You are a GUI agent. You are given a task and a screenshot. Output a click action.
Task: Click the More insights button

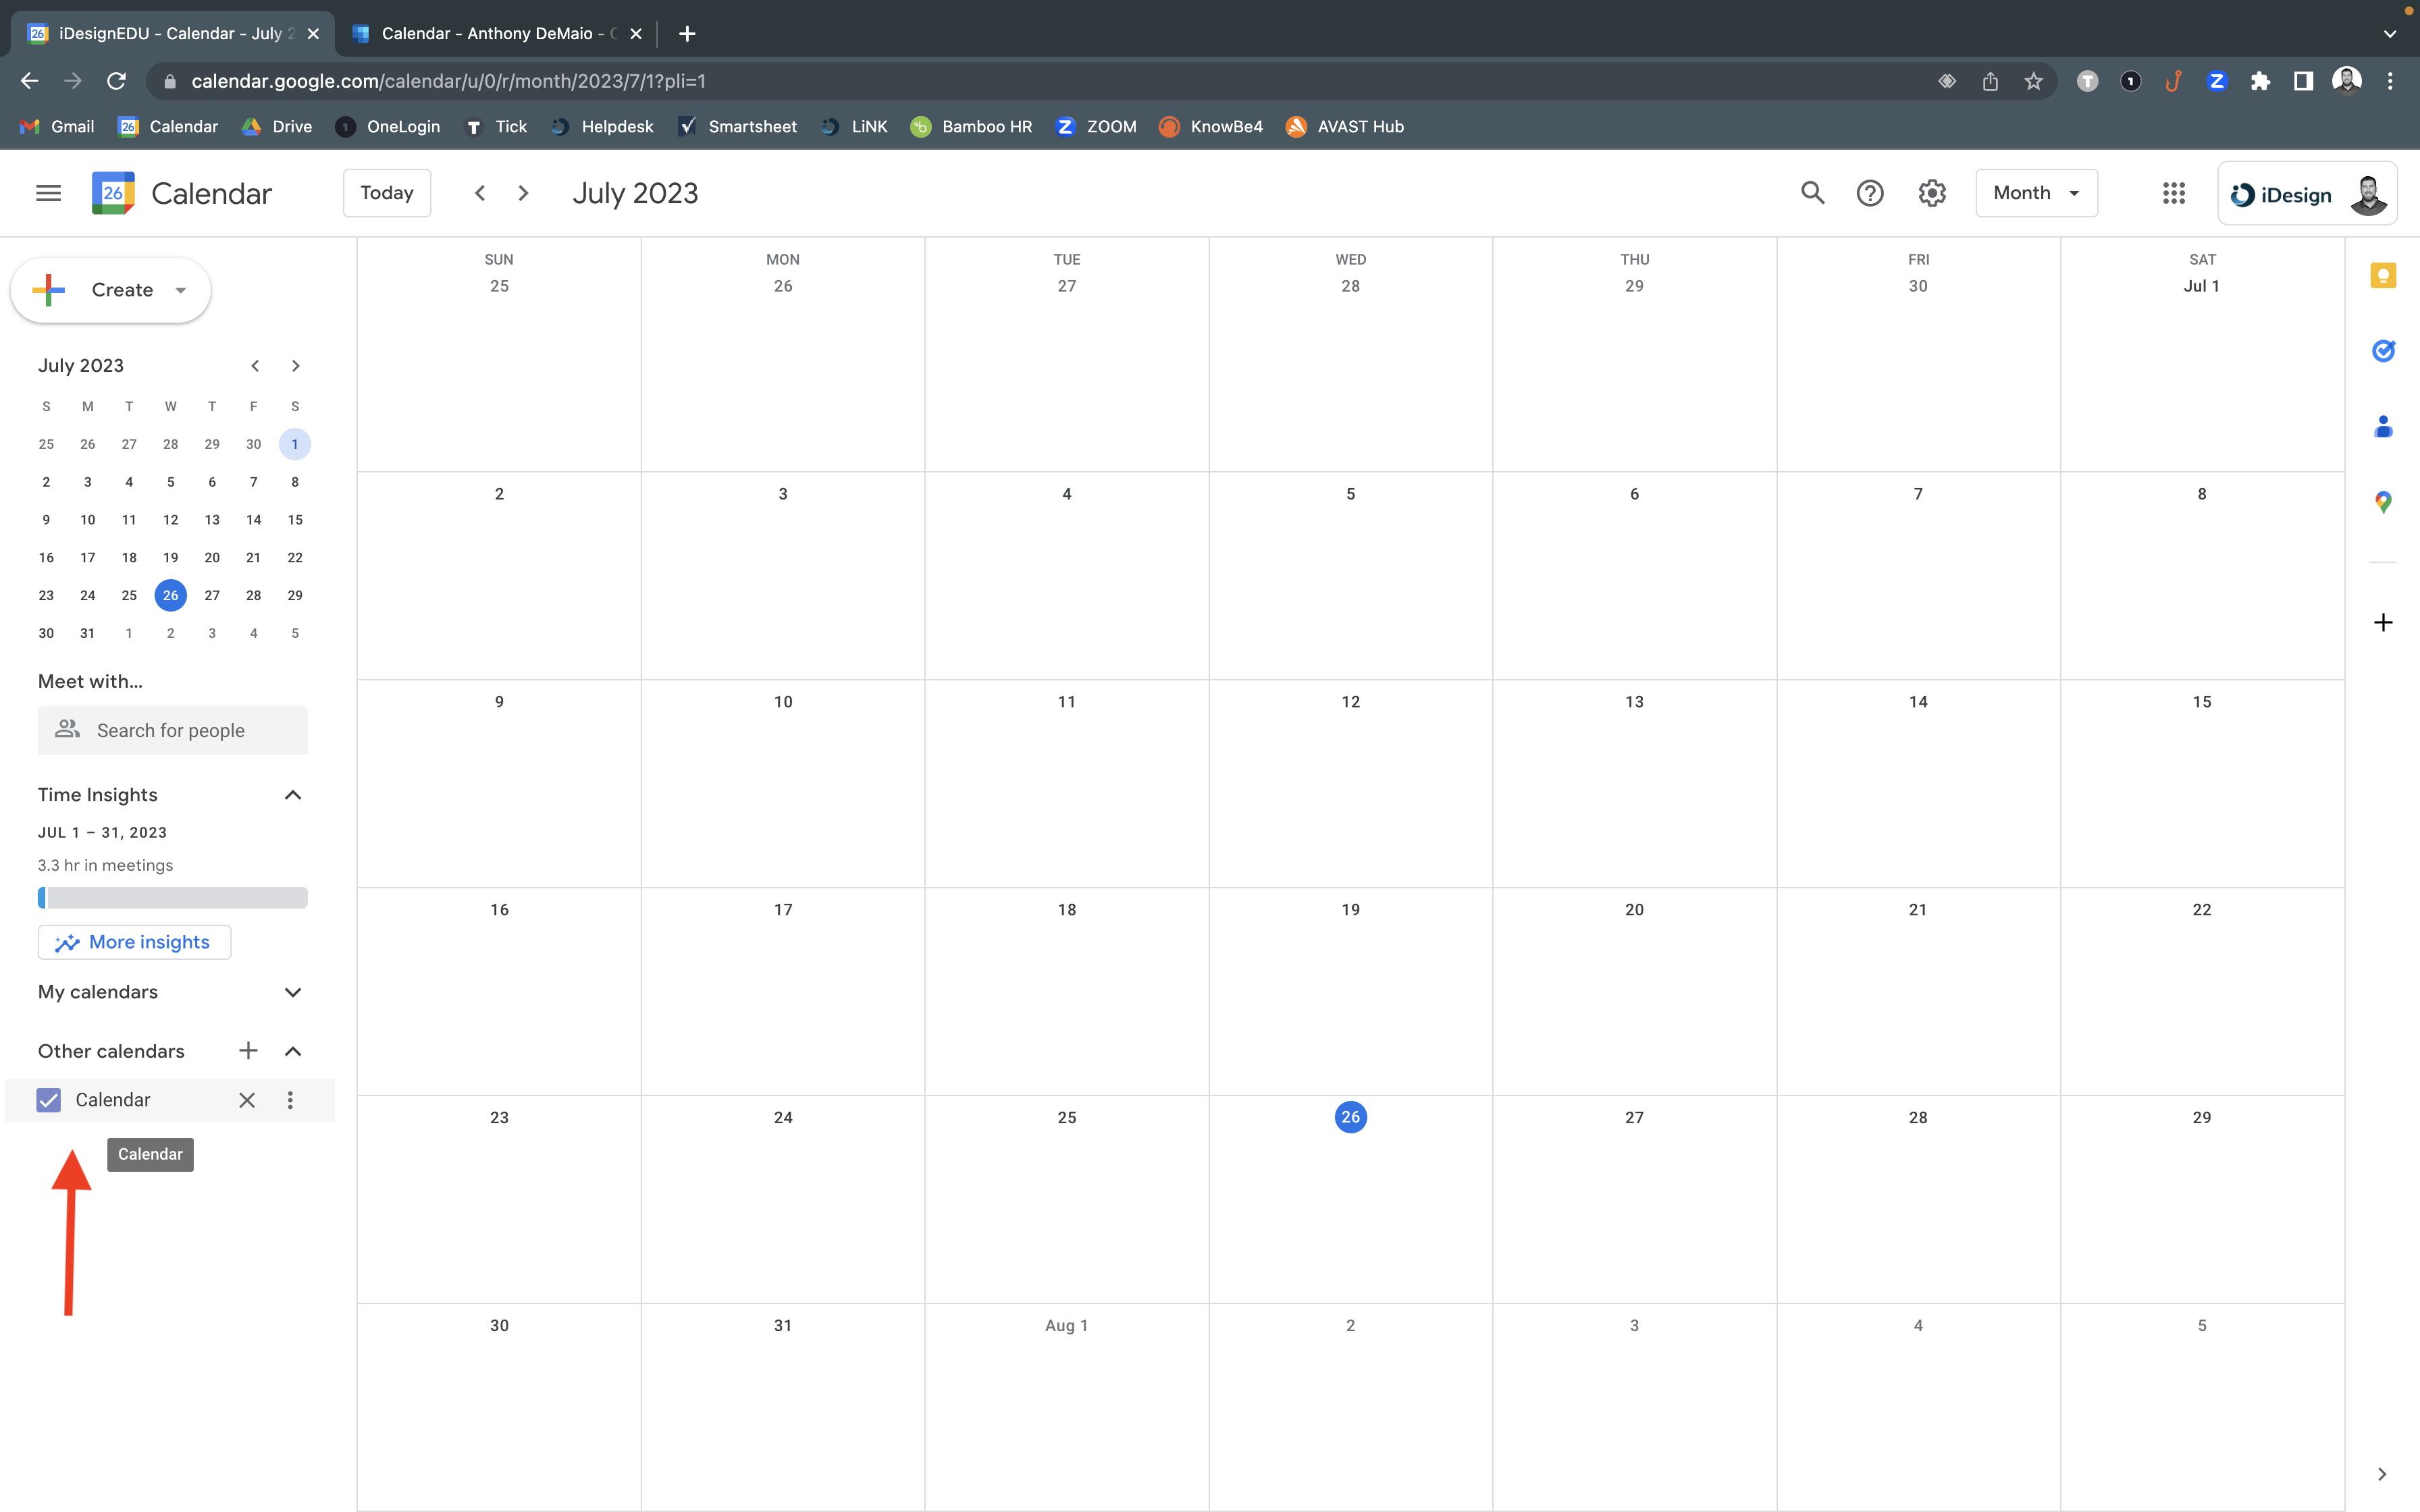(x=134, y=942)
